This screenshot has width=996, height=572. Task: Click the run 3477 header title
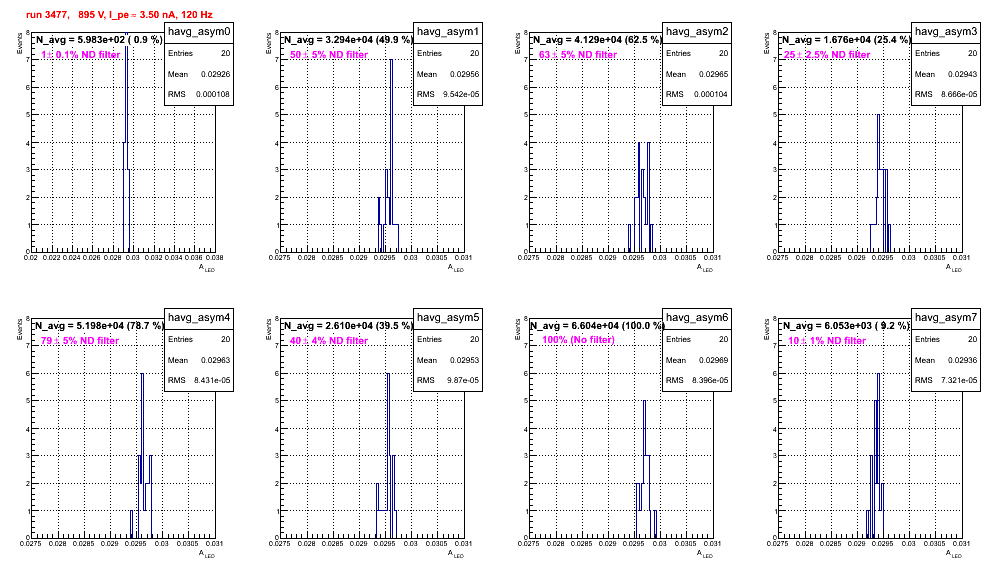[x=119, y=15]
